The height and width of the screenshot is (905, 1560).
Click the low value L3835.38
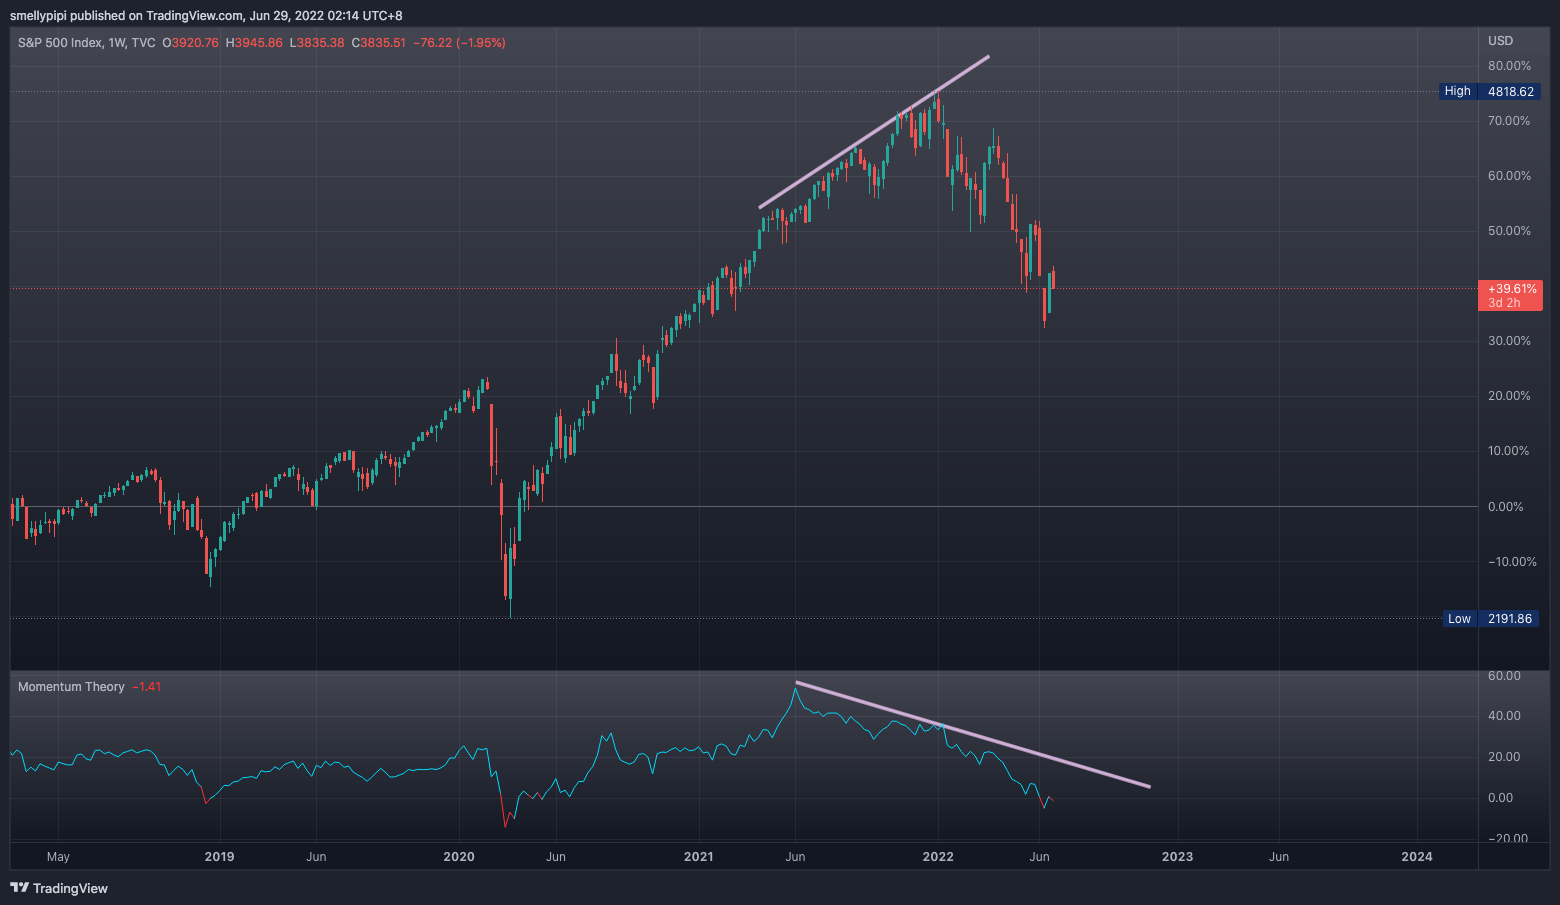pos(317,43)
